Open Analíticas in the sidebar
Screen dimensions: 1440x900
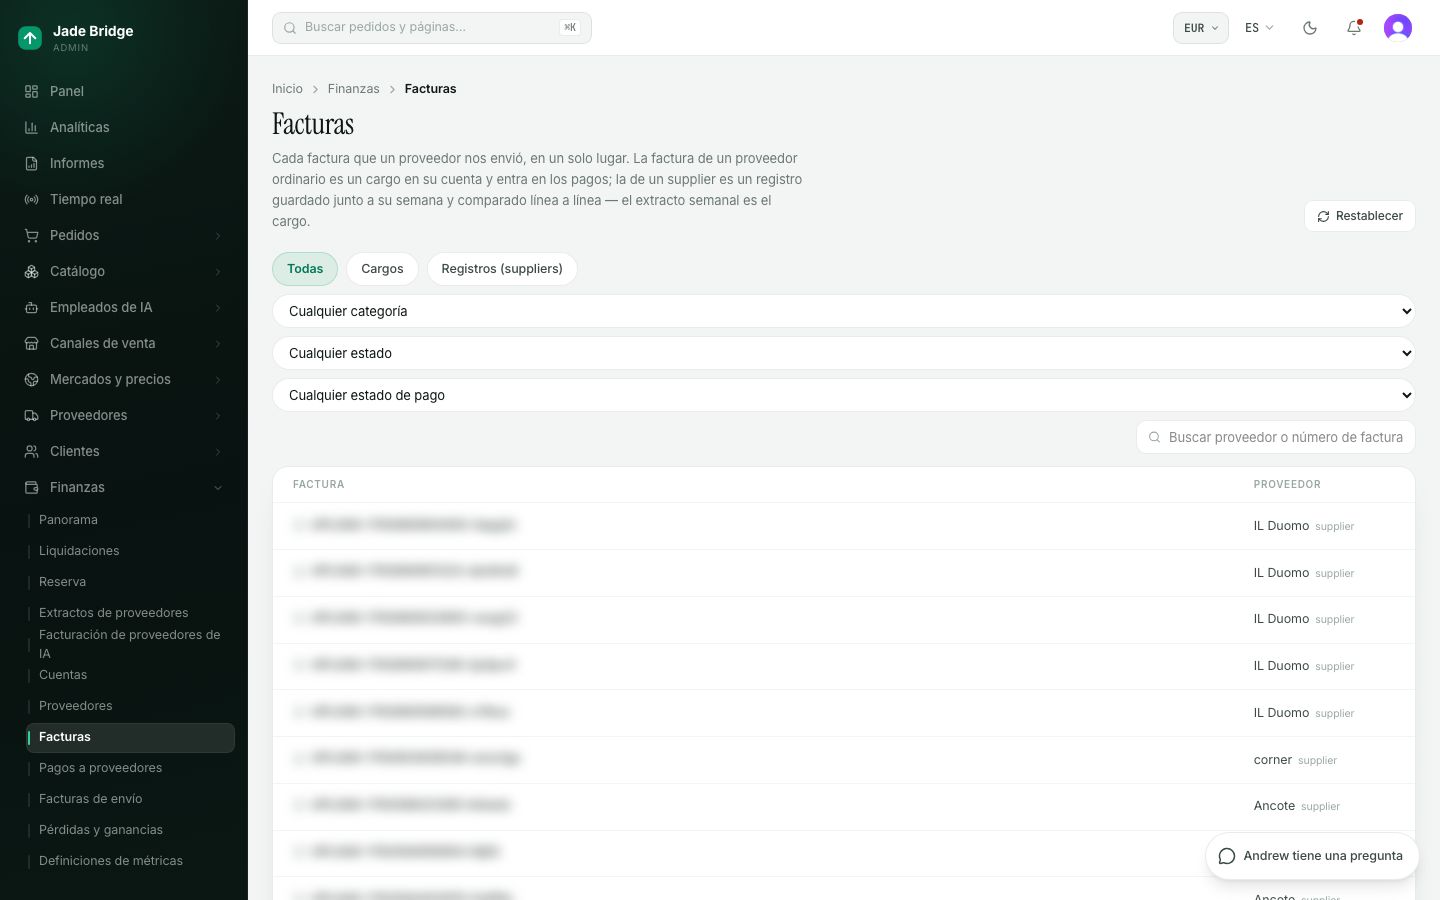point(124,127)
